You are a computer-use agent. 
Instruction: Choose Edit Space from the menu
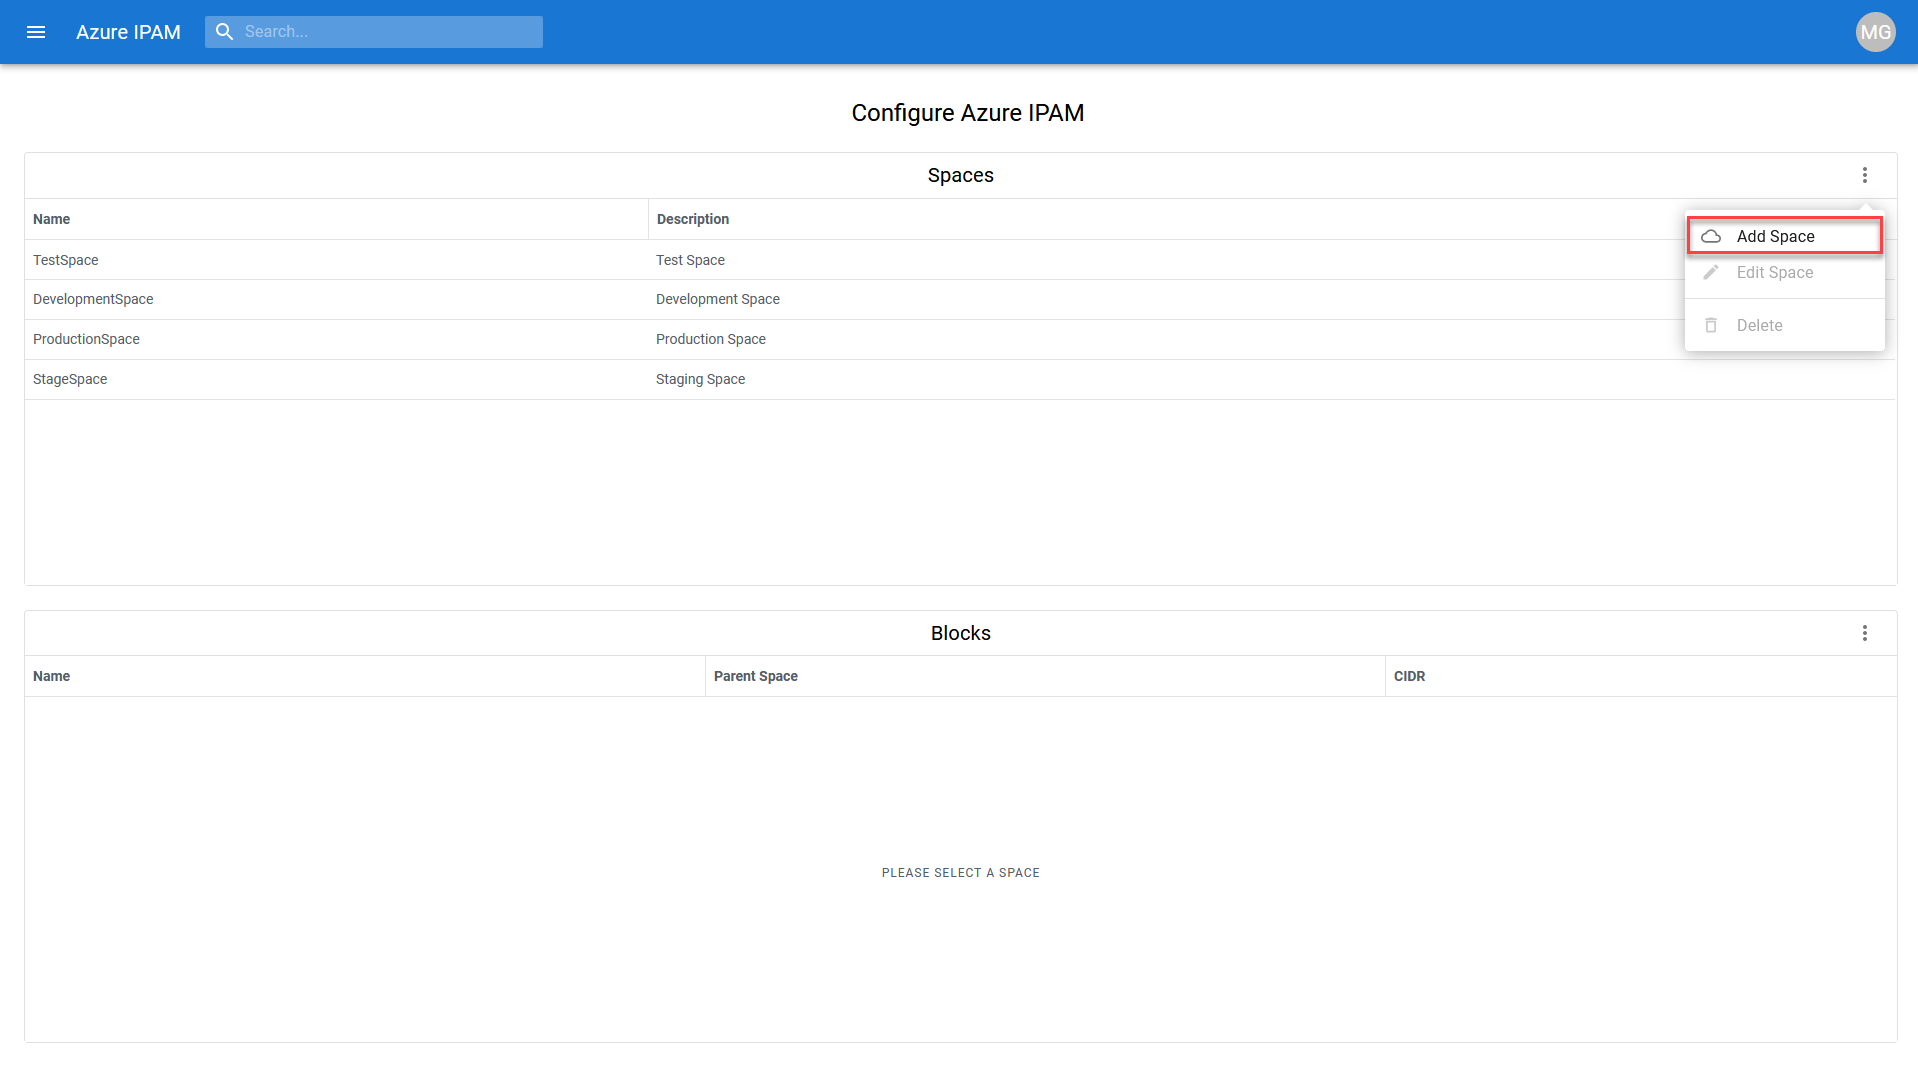pyautogui.click(x=1784, y=272)
